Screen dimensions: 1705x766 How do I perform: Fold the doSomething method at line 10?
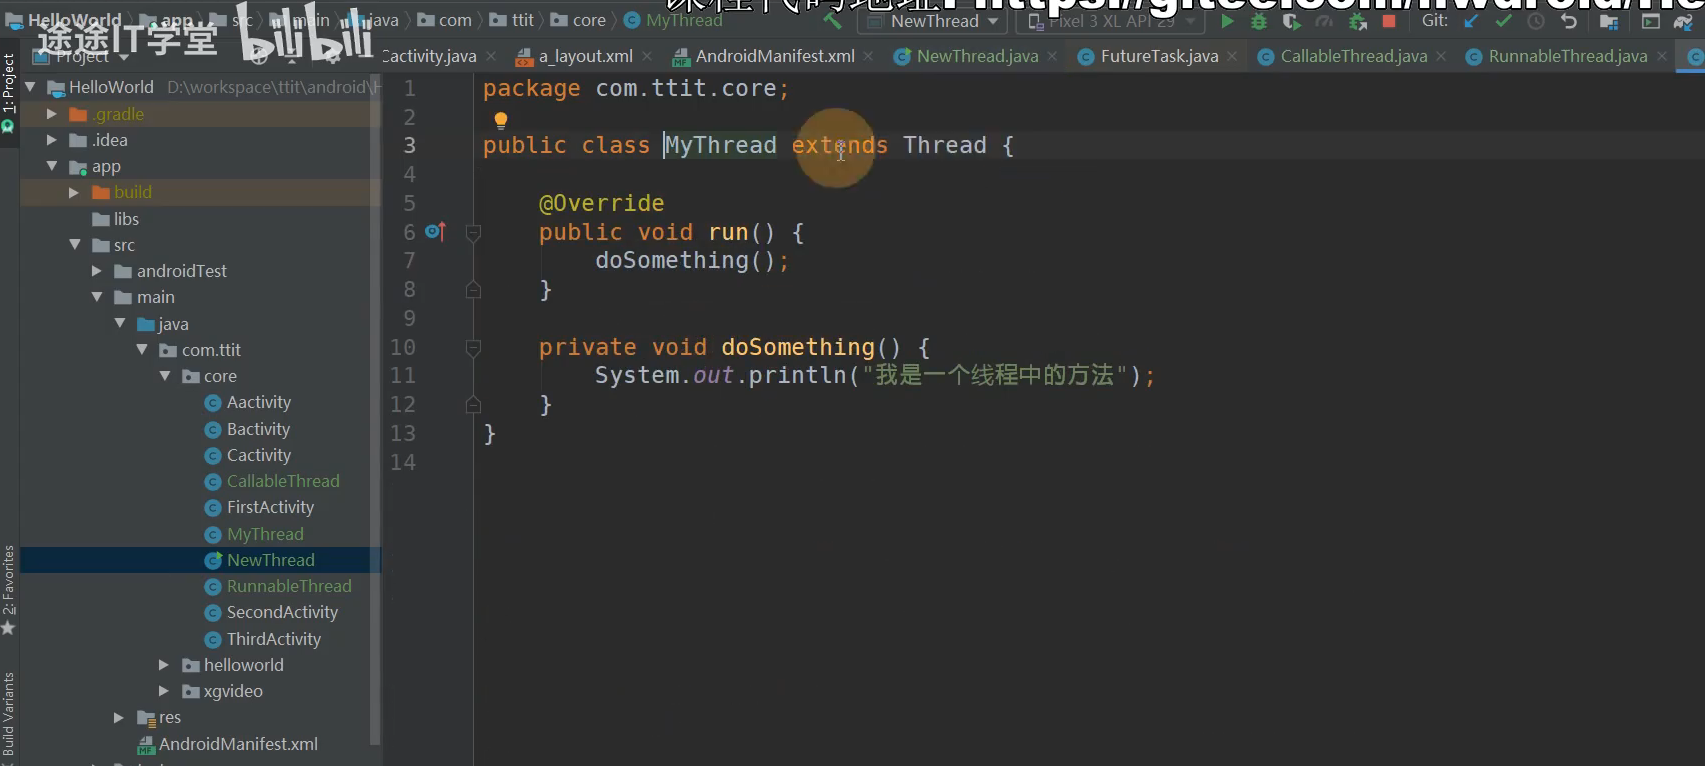click(x=474, y=348)
